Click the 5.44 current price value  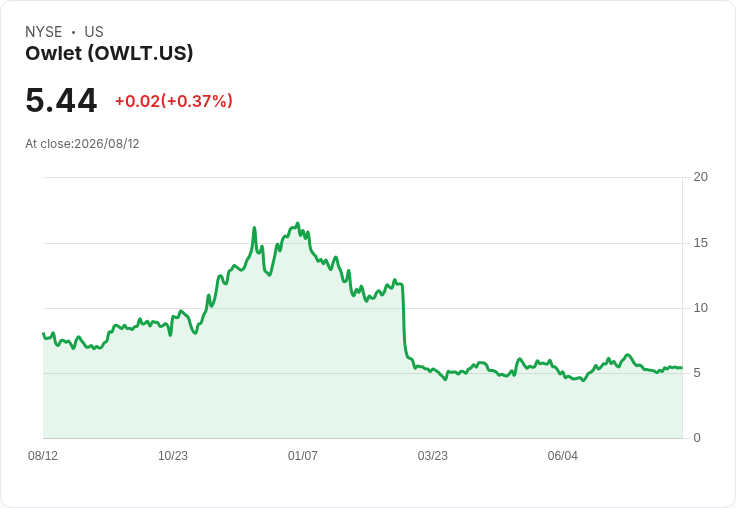click(x=61, y=100)
